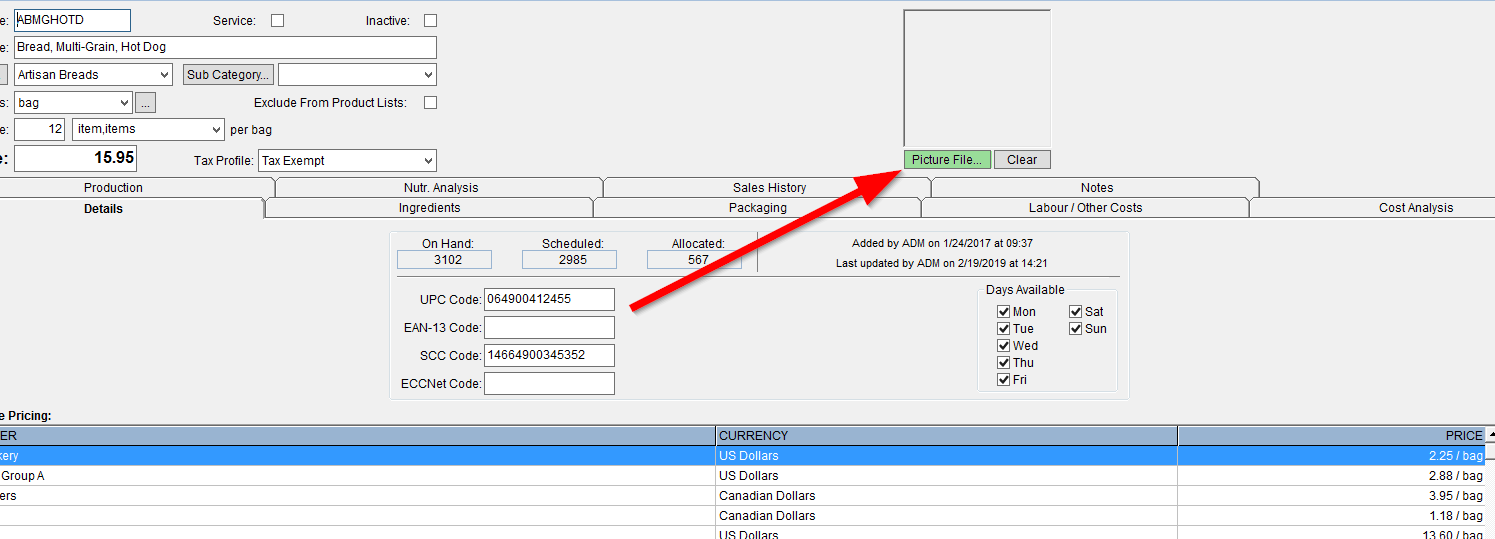Image resolution: width=1495 pixels, height=539 pixels.
Task: Click the EAN-13 Code field
Action: (549, 327)
